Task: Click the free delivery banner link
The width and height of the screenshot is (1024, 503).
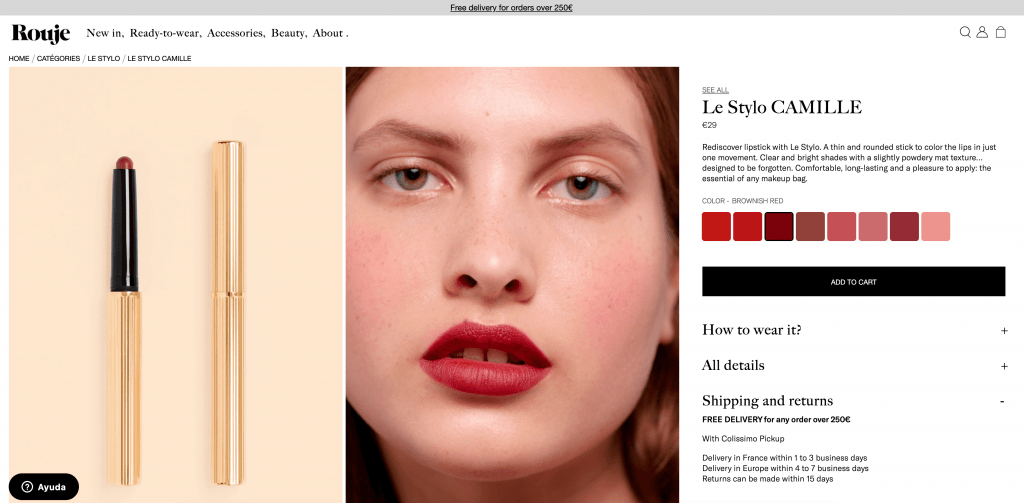Action: coord(511,8)
